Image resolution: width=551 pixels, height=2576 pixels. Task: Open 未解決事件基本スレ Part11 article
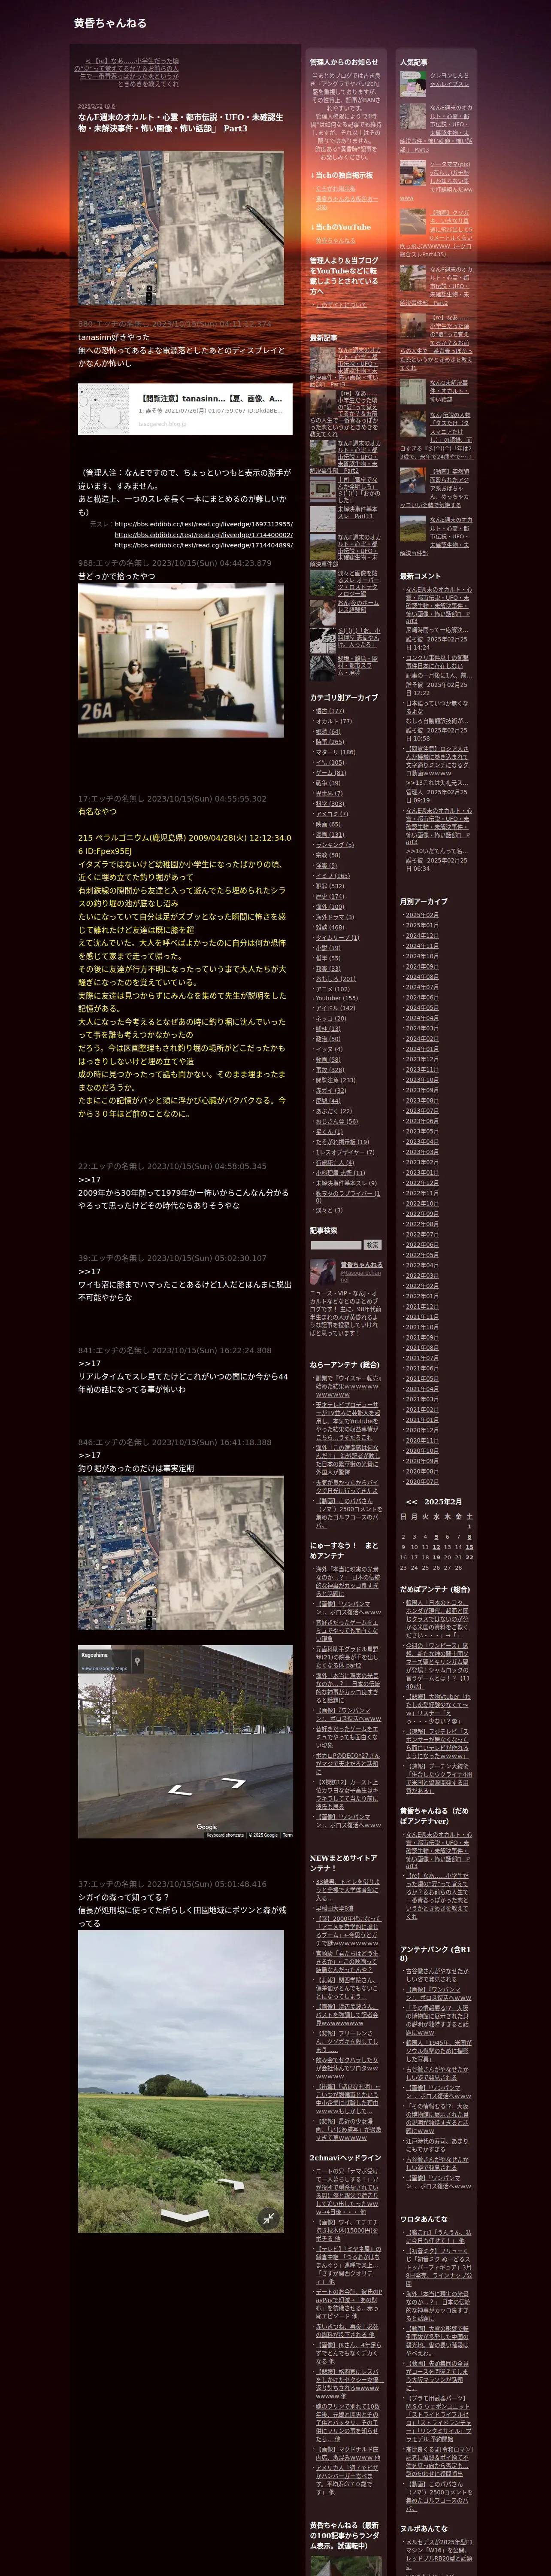(x=358, y=512)
